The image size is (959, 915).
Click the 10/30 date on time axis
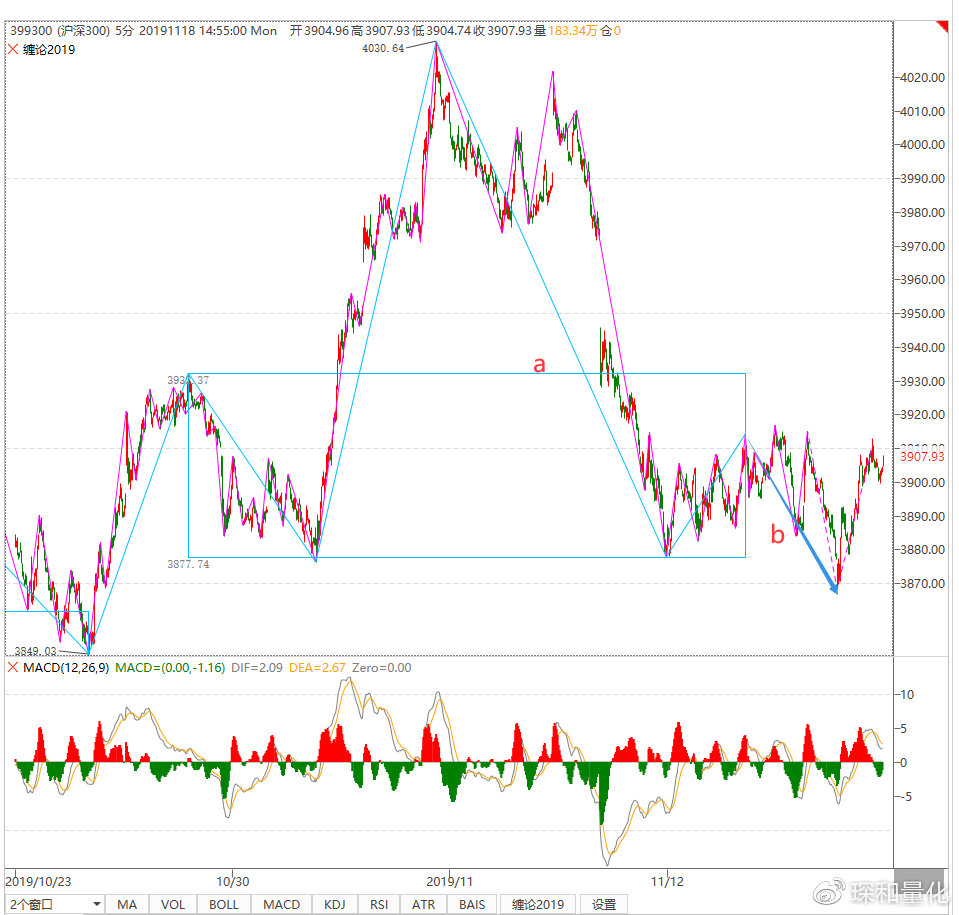click(x=232, y=881)
